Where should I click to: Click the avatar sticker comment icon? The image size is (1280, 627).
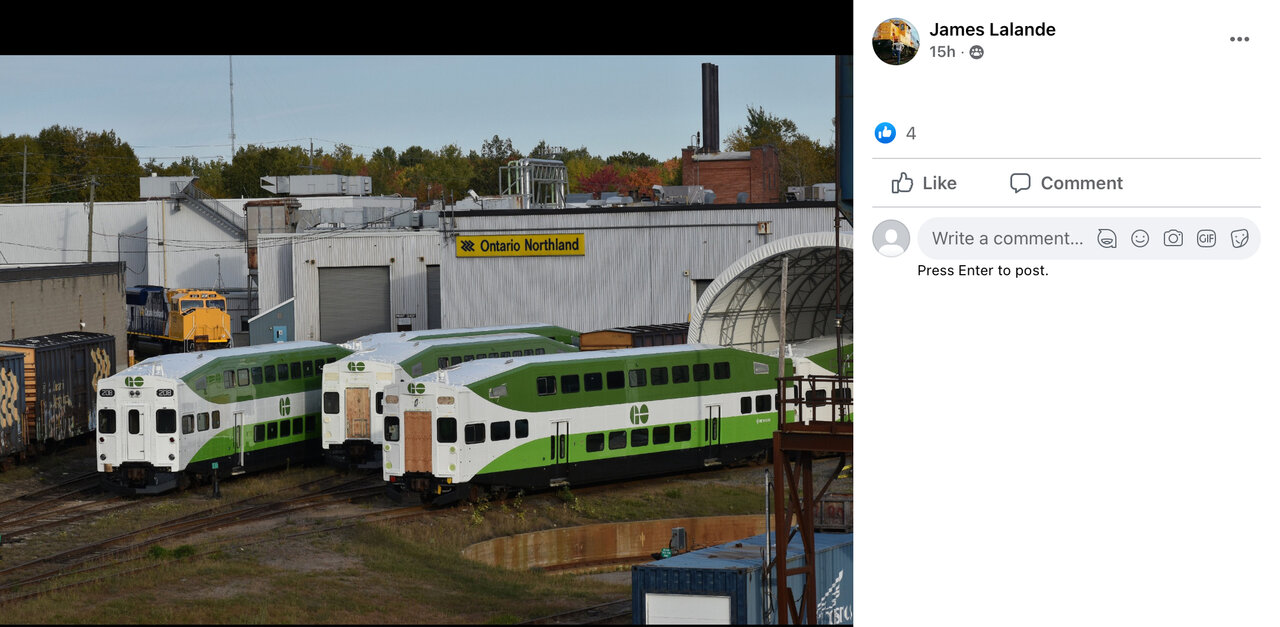1107,238
